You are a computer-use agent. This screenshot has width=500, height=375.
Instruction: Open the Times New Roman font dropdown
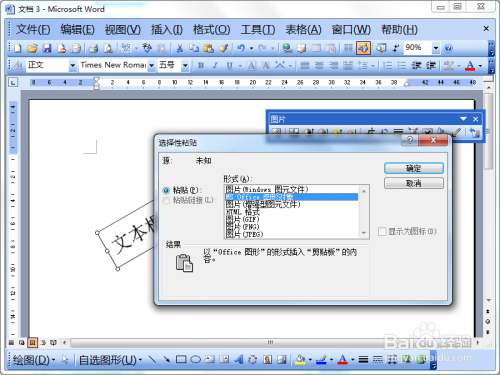(x=151, y=65)
